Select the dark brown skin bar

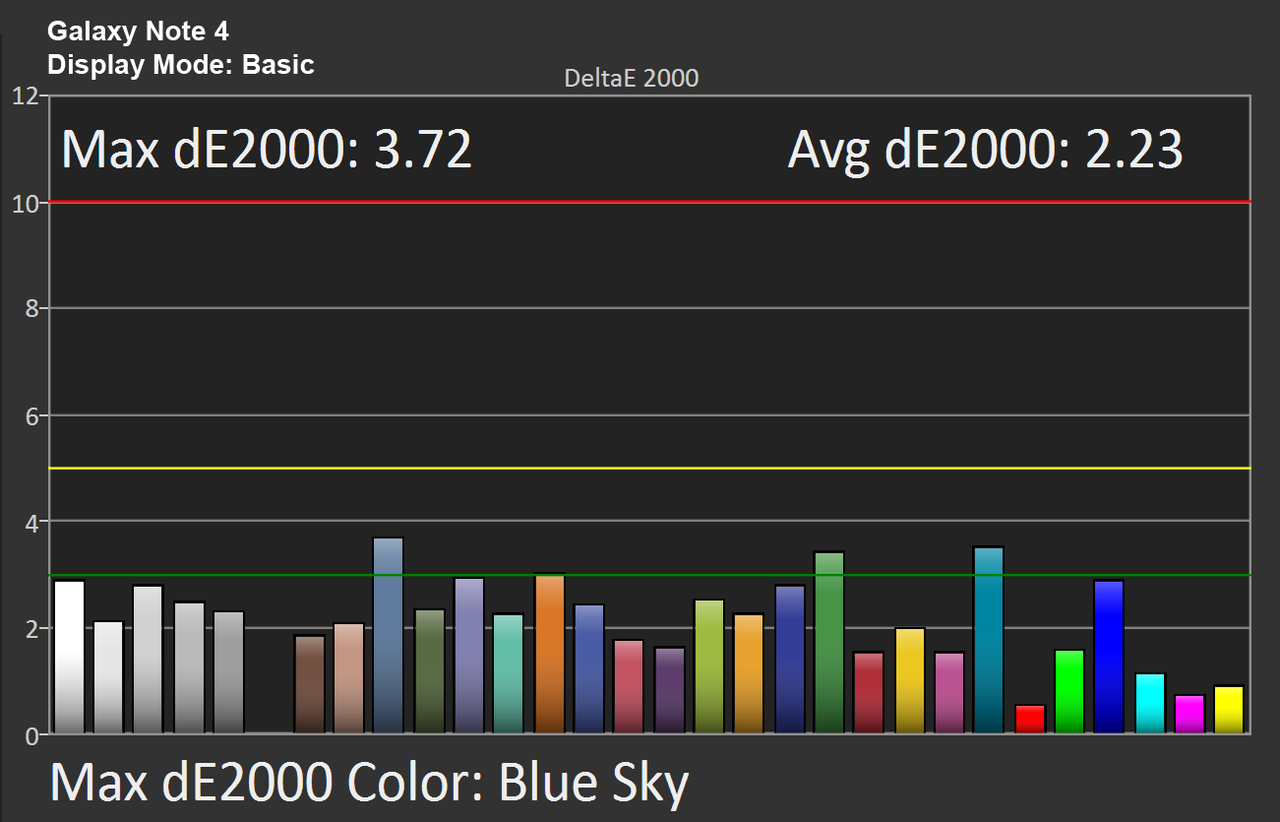pyautogui.click(x=309, y=685)
